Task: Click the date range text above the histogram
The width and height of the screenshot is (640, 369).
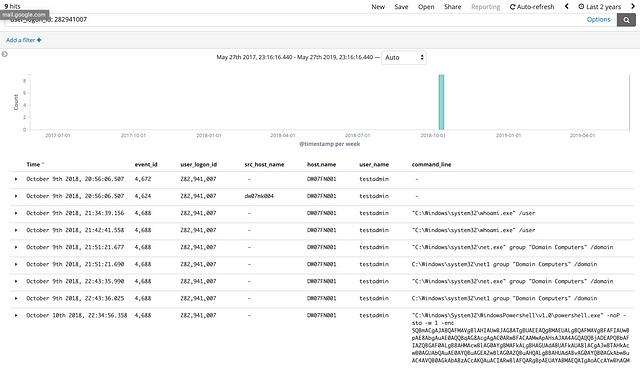Action: 295,58
